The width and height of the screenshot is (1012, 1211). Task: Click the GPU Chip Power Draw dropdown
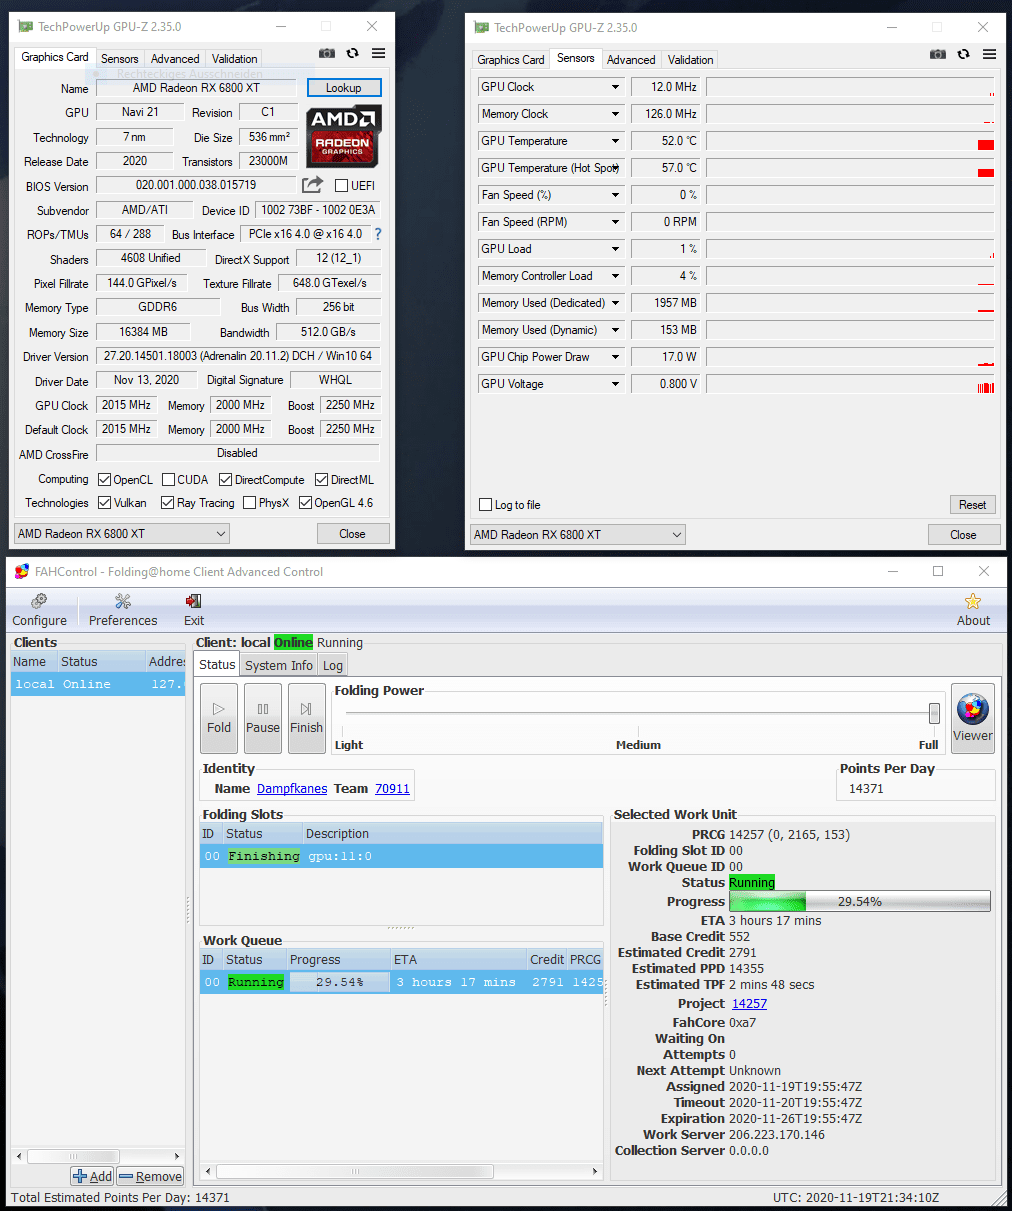[x=615, y=357]
